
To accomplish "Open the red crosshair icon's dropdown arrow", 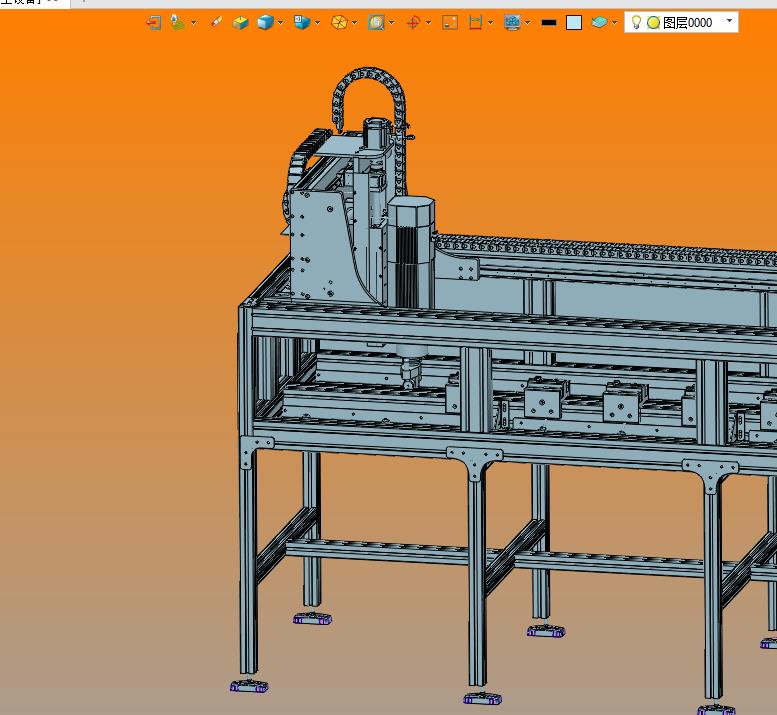I will (x=428, y=23).
